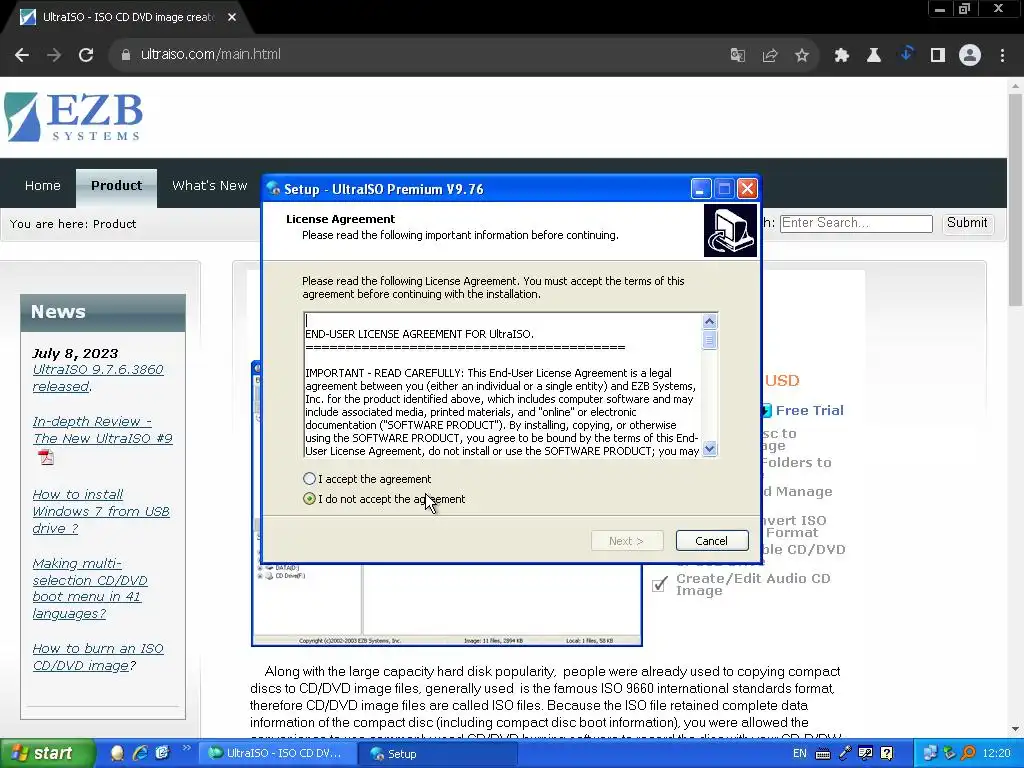Click the language bar help icon

tap(886, 754)
